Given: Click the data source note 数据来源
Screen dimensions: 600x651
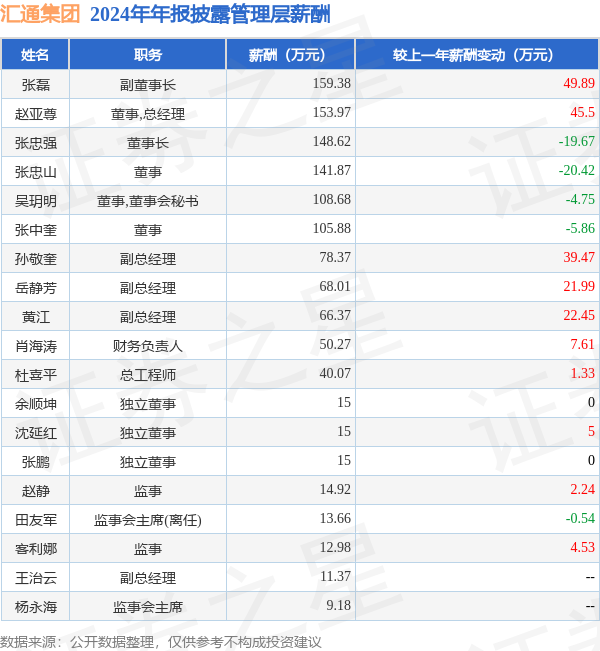Looking at the screenshot, I should 161,642.
